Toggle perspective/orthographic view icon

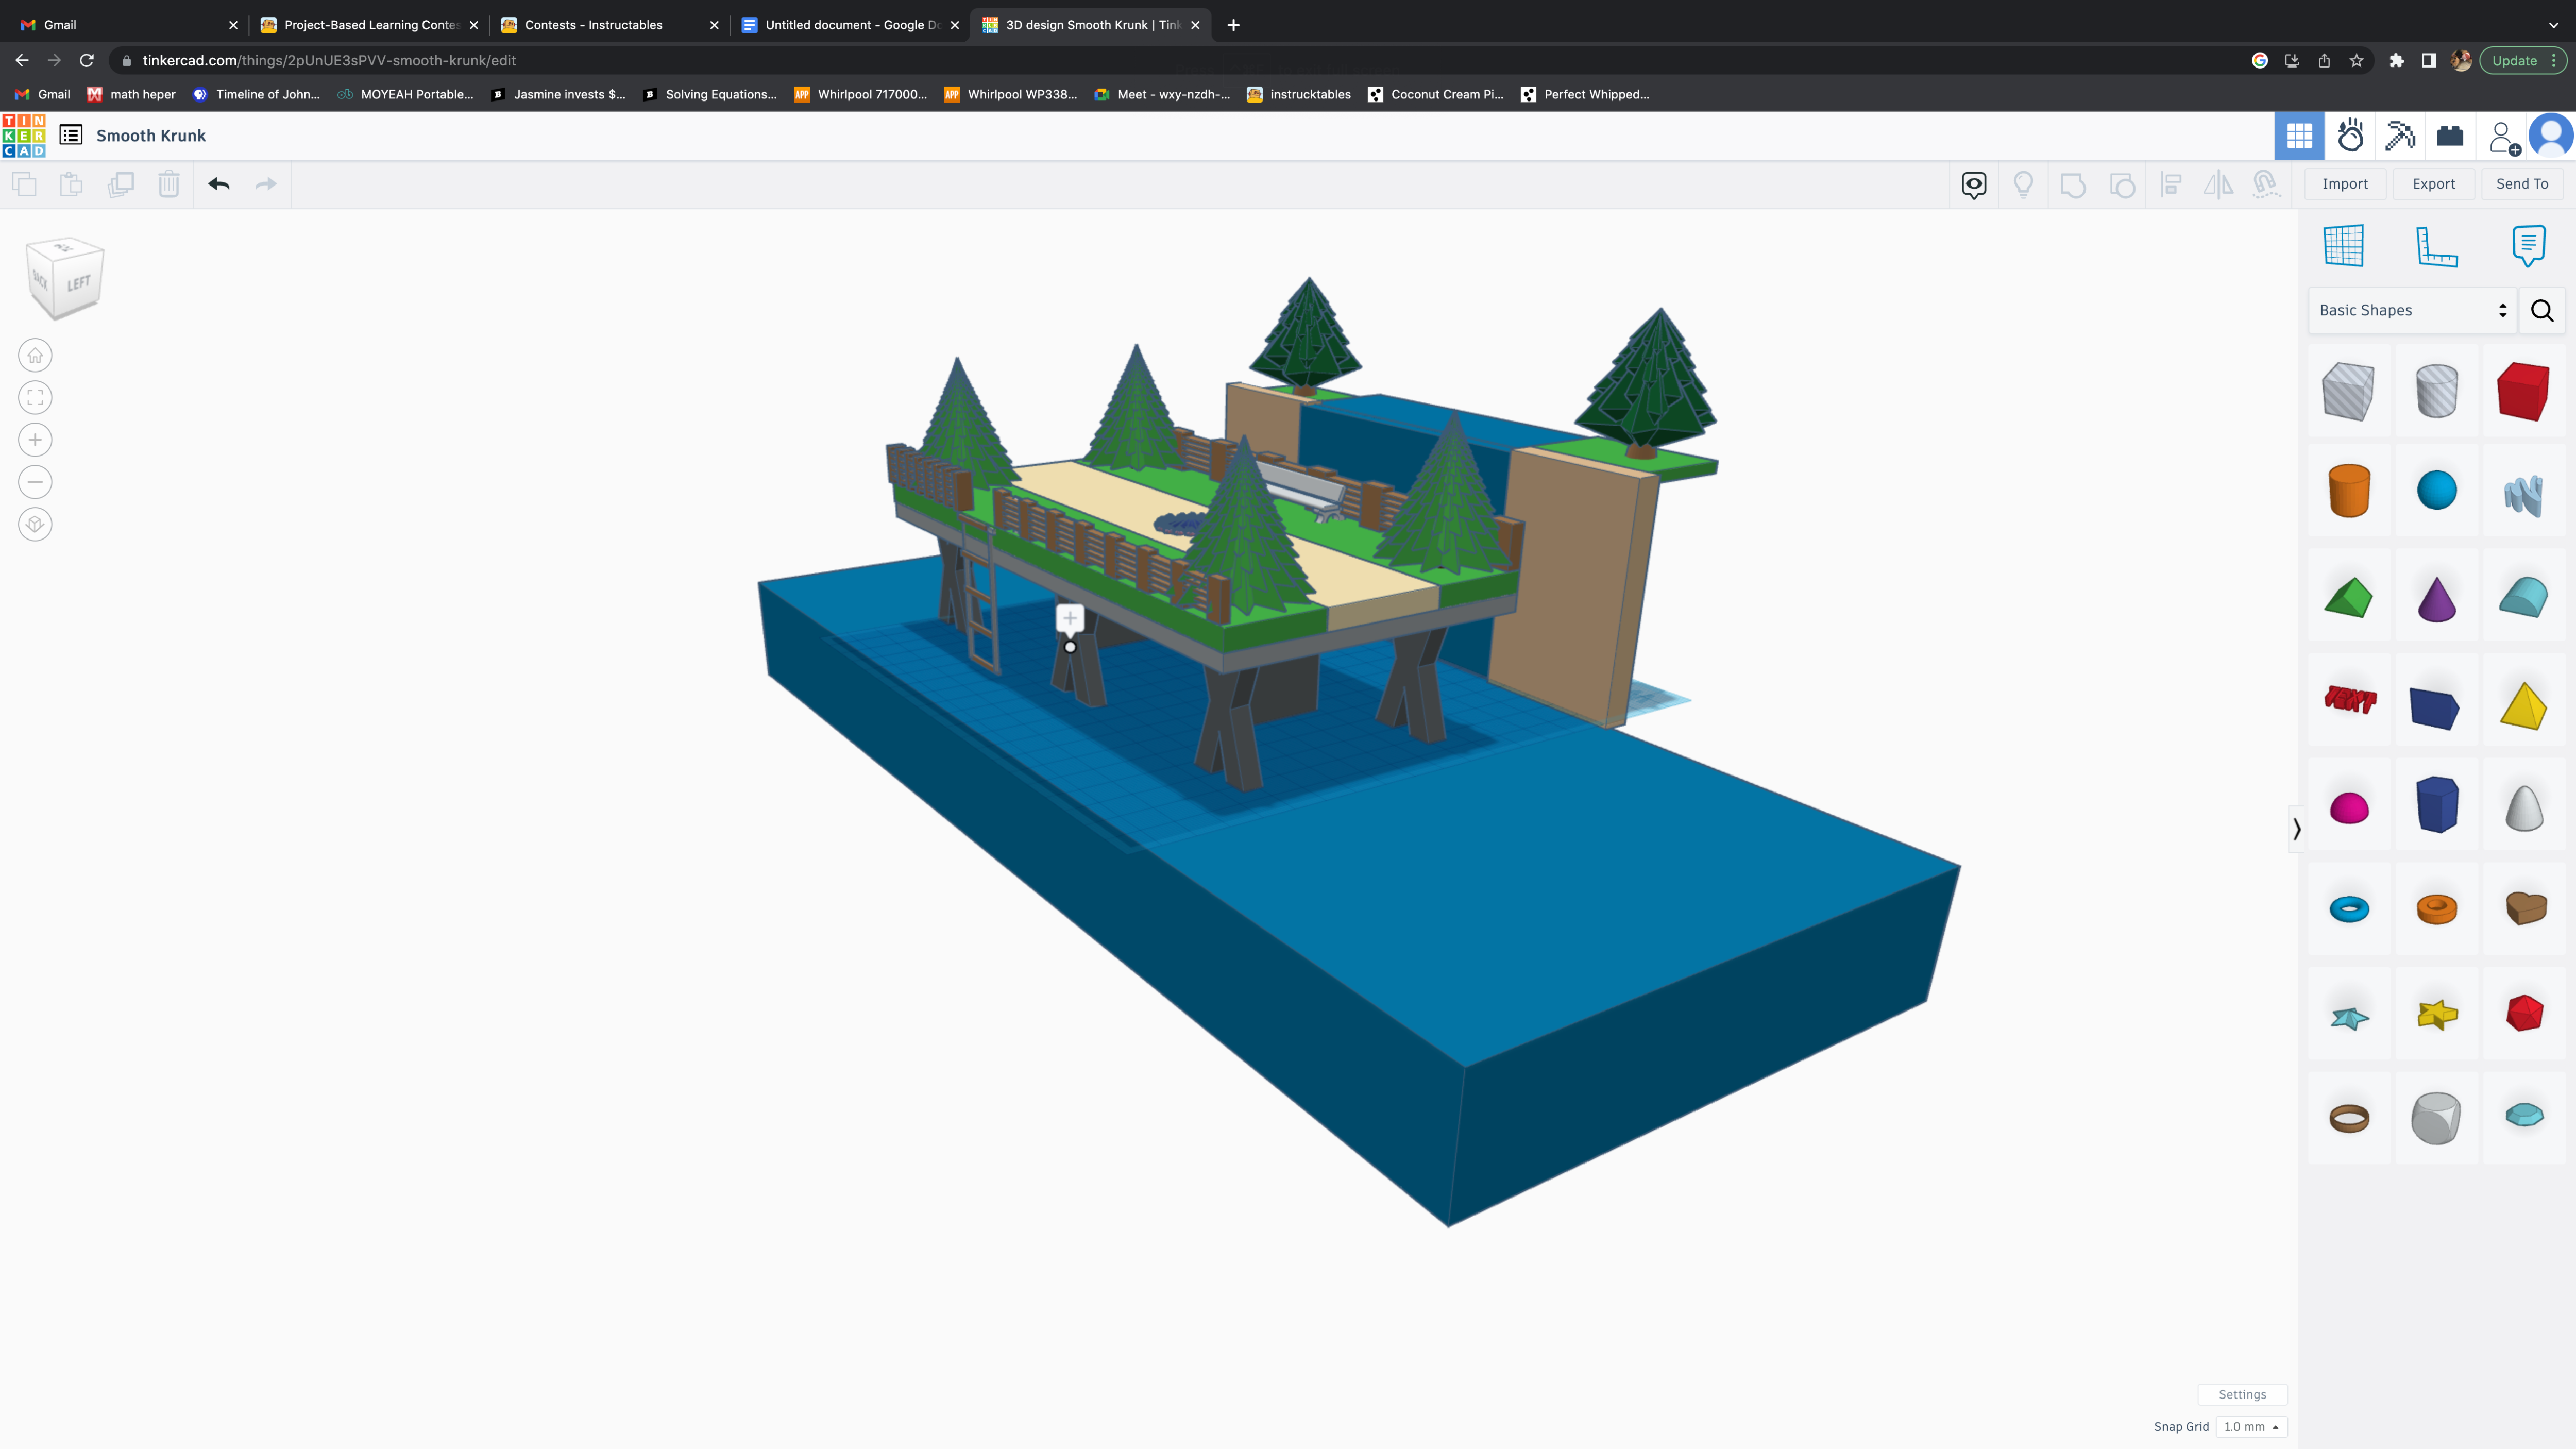pos(35,524)
